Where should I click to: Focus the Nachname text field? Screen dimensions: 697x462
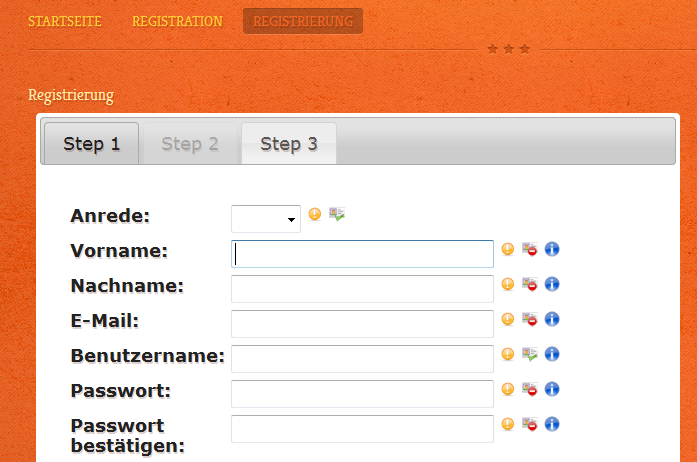click(362, 289)
